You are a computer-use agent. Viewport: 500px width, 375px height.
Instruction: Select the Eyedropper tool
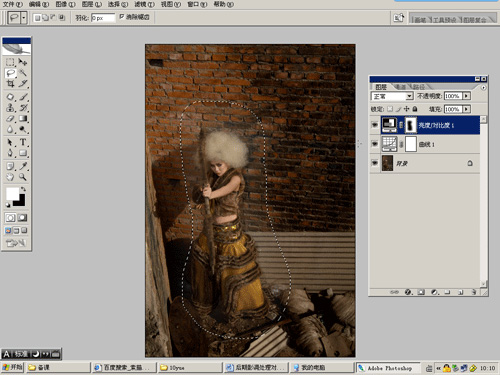[23, 166]
